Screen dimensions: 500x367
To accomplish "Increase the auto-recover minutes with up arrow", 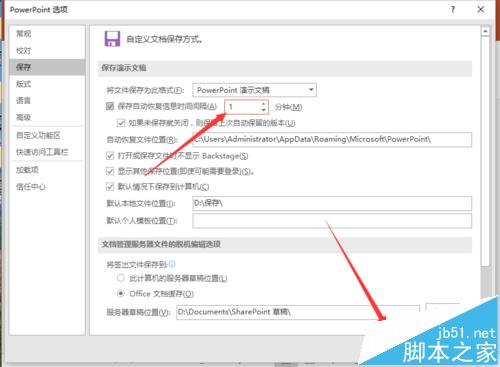I will [x=264, y=104].
